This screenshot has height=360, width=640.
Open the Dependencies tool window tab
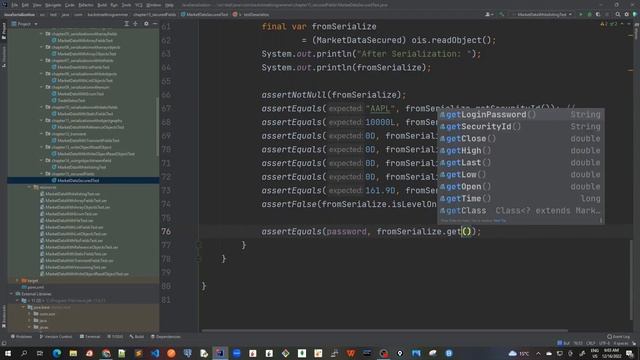[166, 337]
